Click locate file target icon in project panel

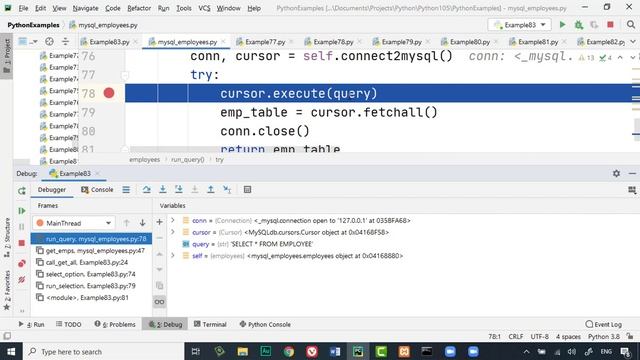tap(49, 42)
